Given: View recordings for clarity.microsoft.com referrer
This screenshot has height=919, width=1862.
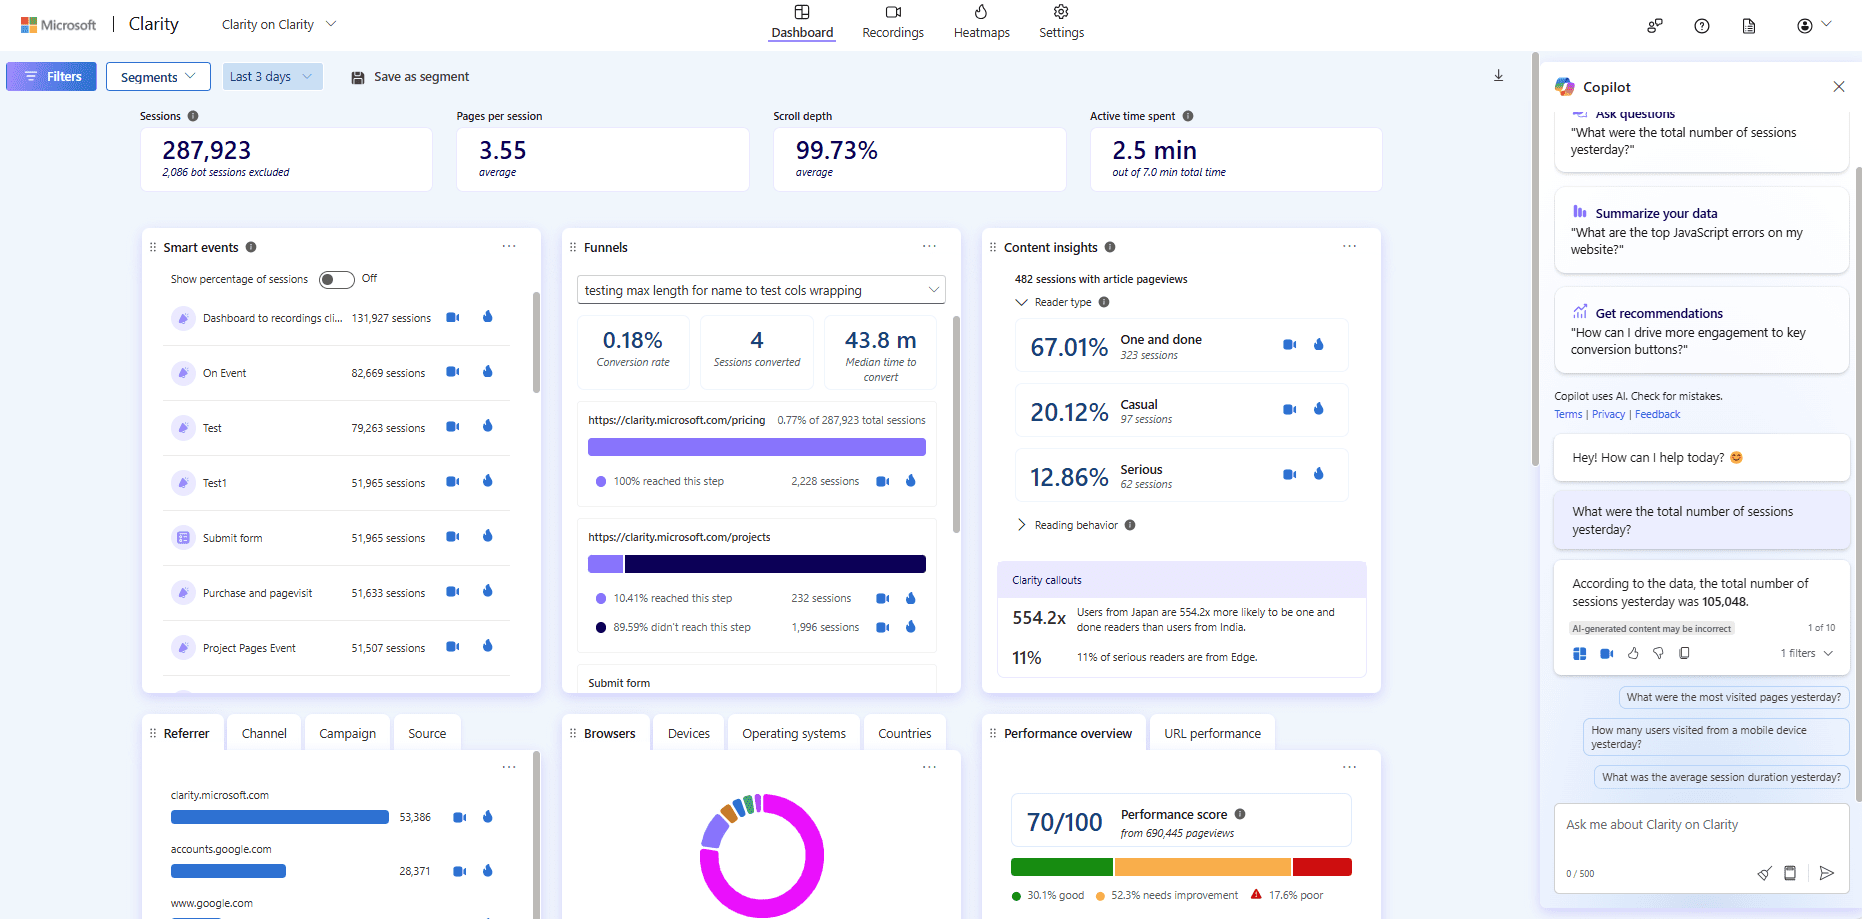Looking at the screenshot, I should point(459,817).
